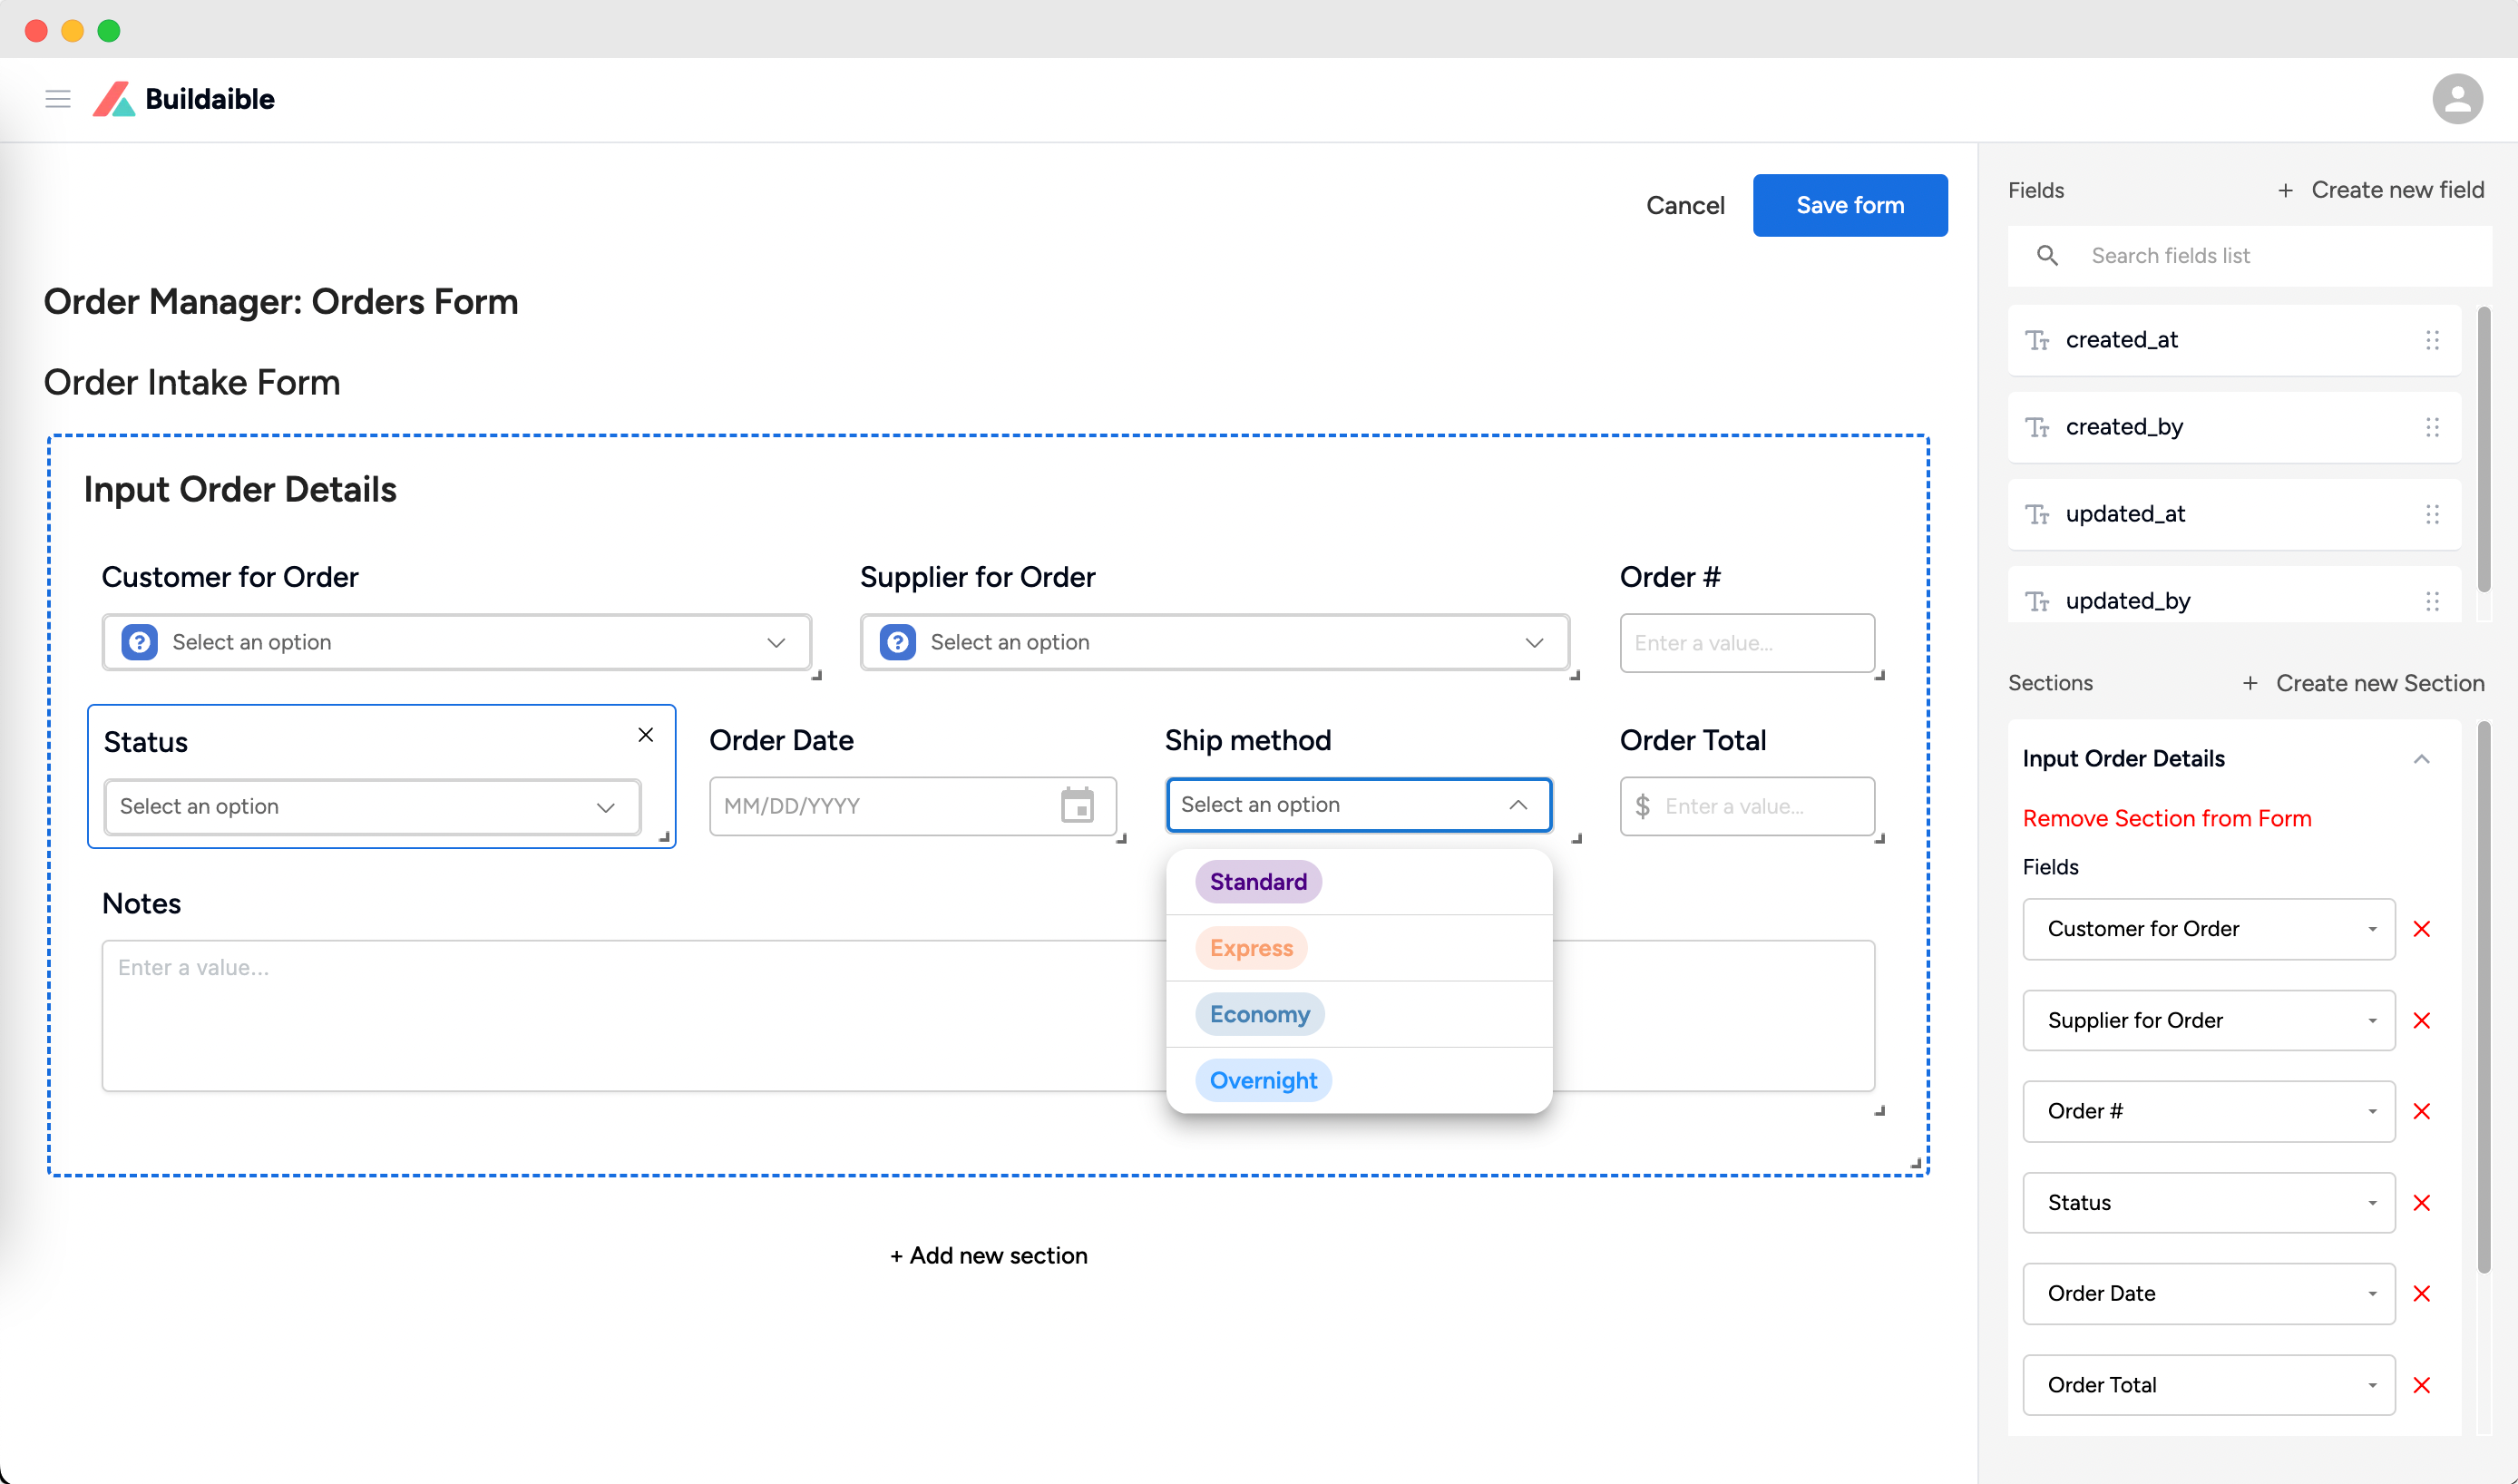2518x1484 pixels.
Task: Grab the drag handle for updated_by
Action: (2432, 601)
